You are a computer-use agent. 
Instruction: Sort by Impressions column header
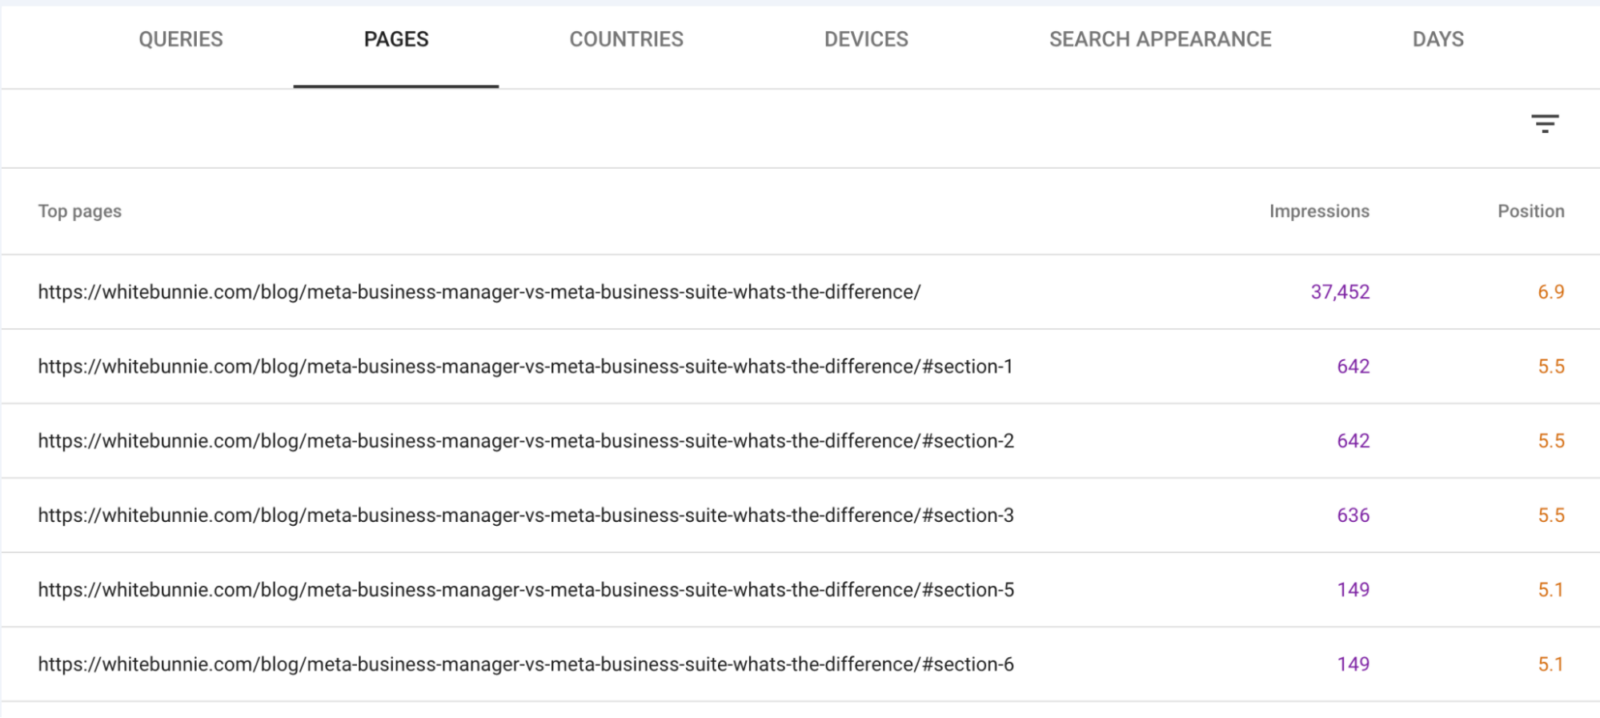[1319, 211]
